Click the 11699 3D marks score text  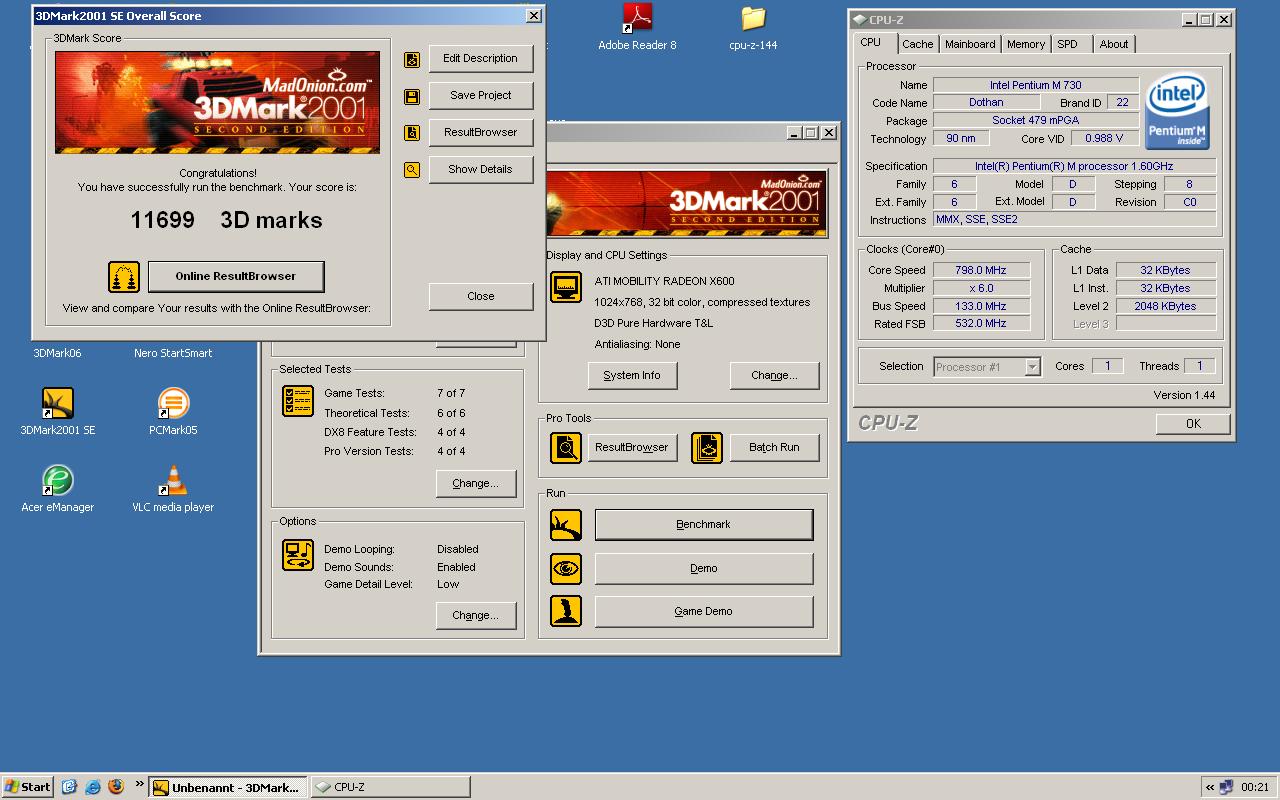pos(226,220)
